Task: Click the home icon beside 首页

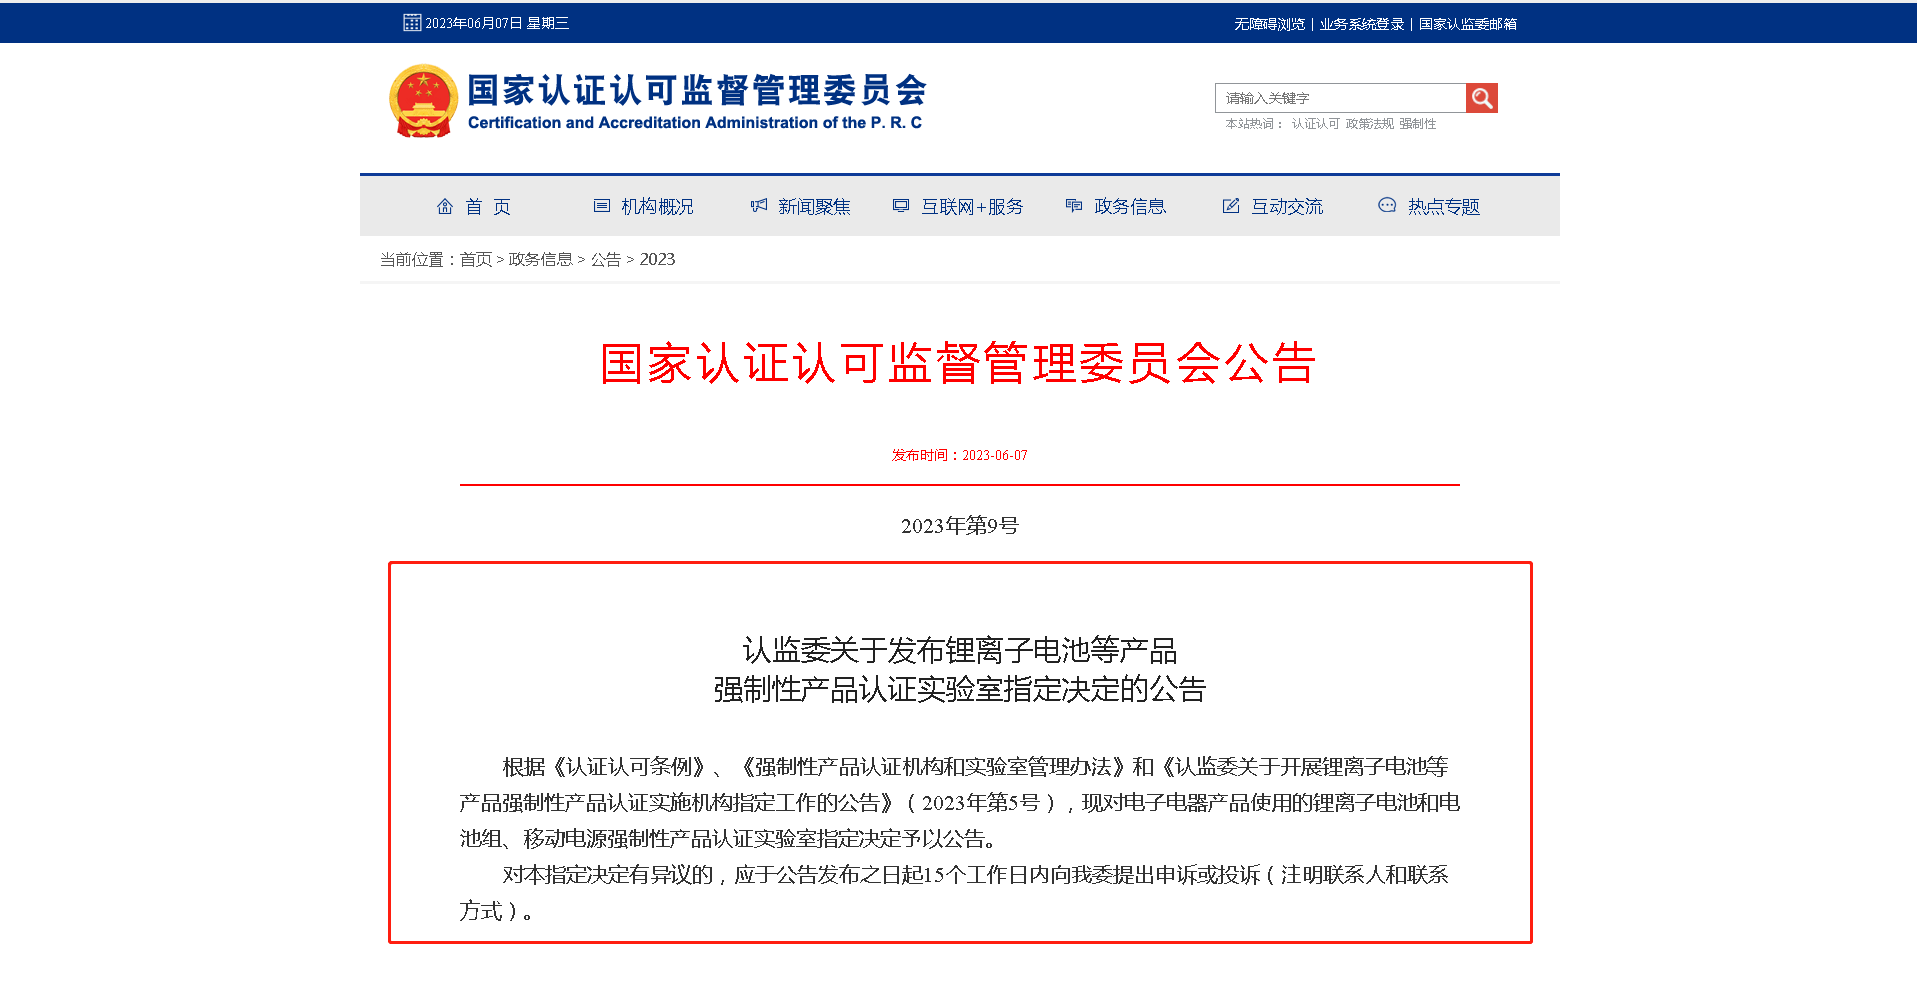Action: [x=445, y=206]
